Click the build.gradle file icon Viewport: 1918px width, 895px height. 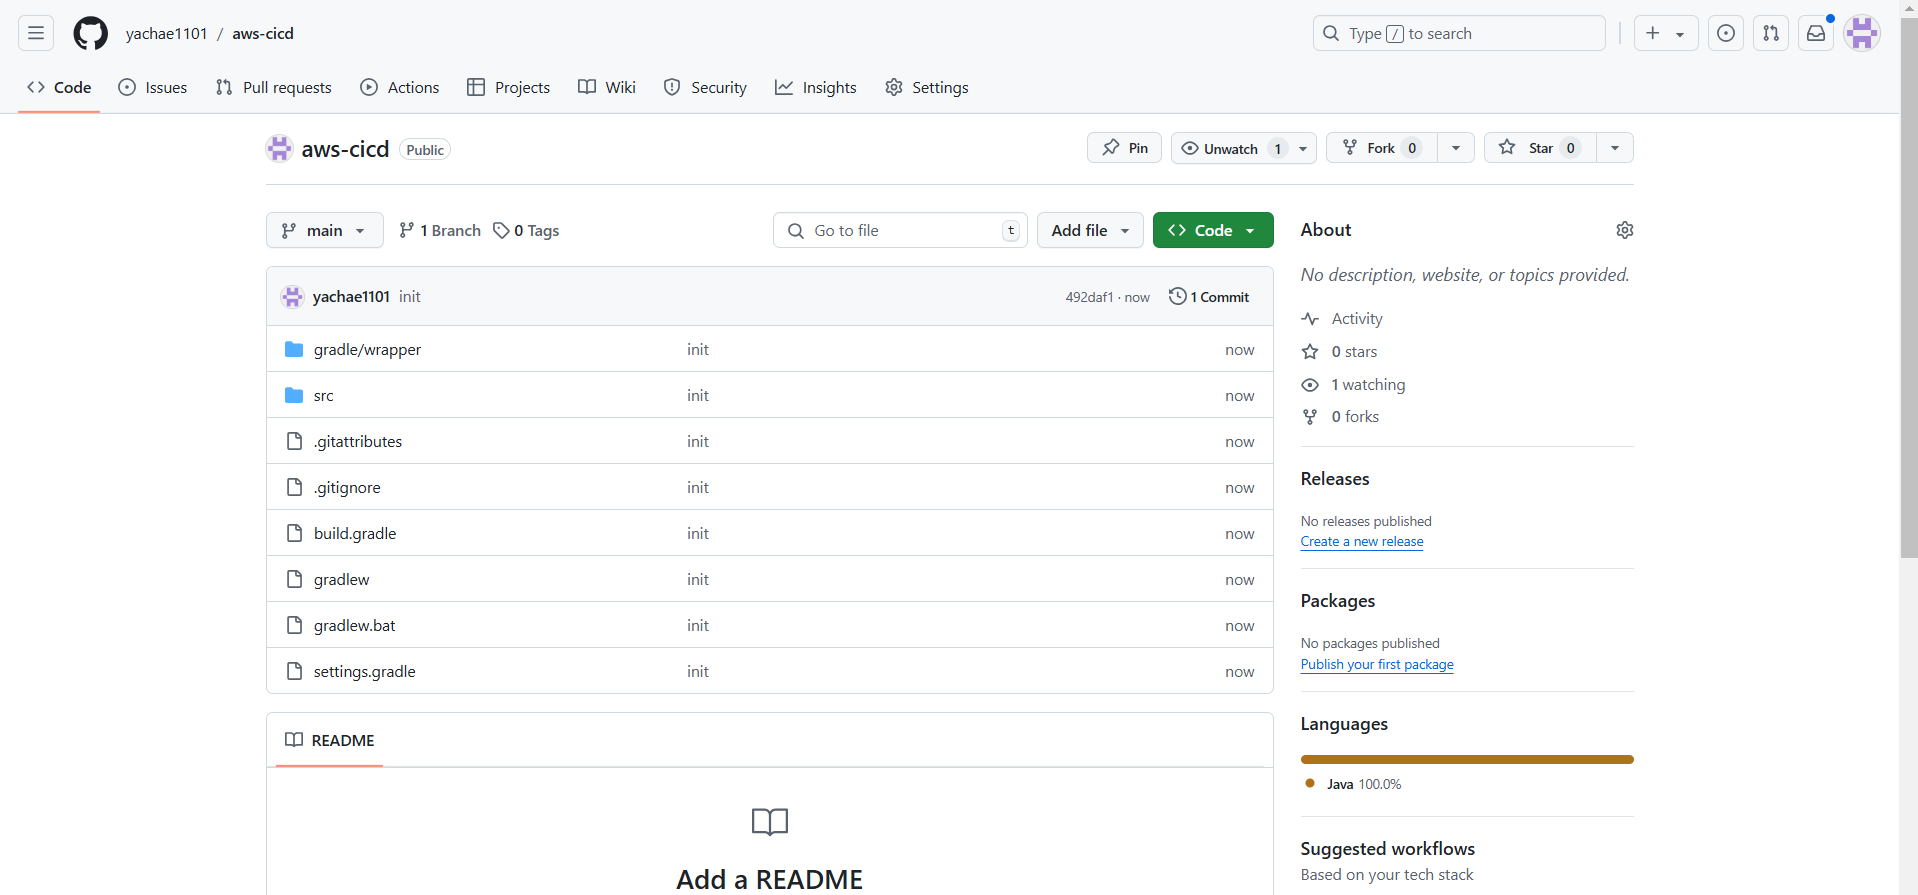click(x=294, y=533)
